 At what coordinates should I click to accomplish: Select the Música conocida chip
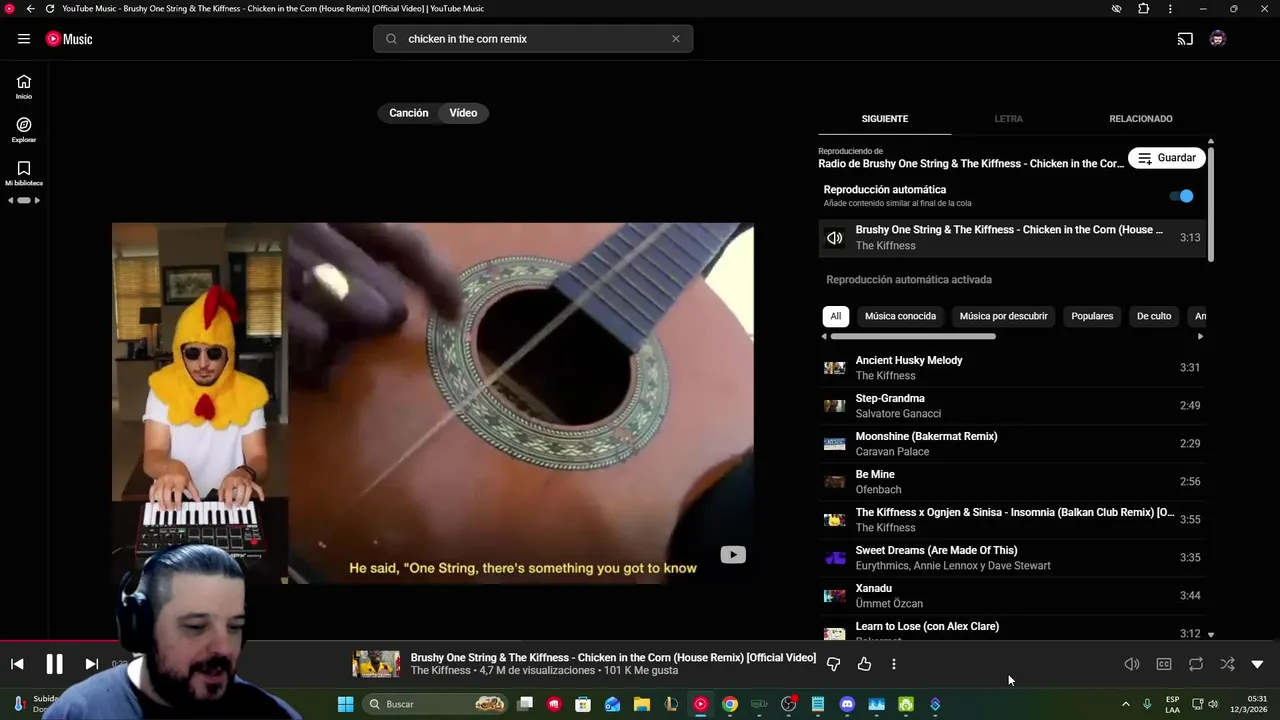(900, 316)
